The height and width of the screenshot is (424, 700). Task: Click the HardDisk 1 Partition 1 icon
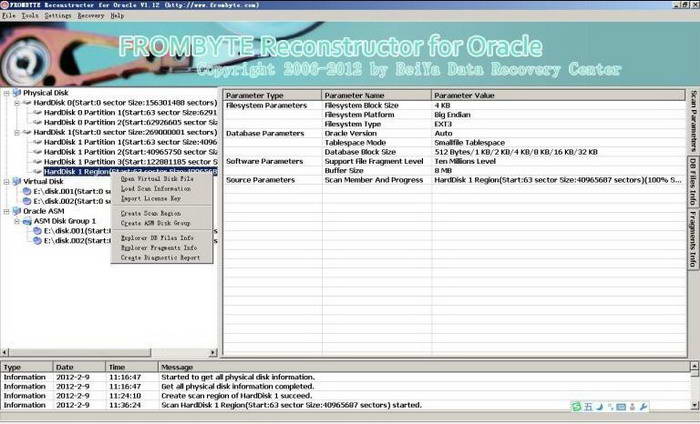coord(38,142)
